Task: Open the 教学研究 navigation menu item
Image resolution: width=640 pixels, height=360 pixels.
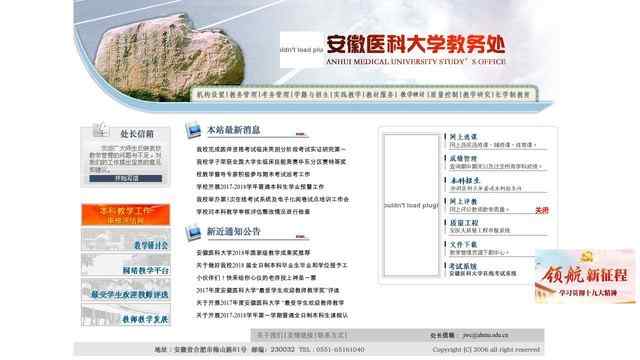Action: pyautogui.click(x=476, y=95)
